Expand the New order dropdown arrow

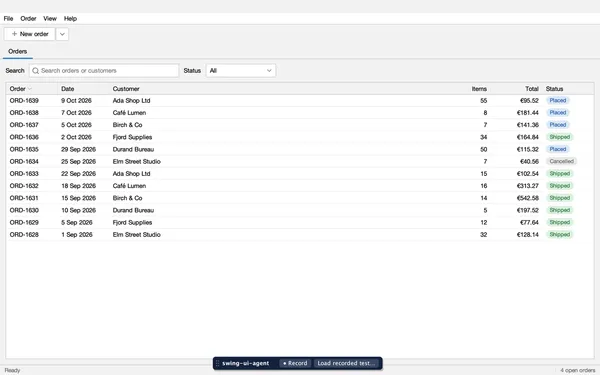tap(62, 34)
